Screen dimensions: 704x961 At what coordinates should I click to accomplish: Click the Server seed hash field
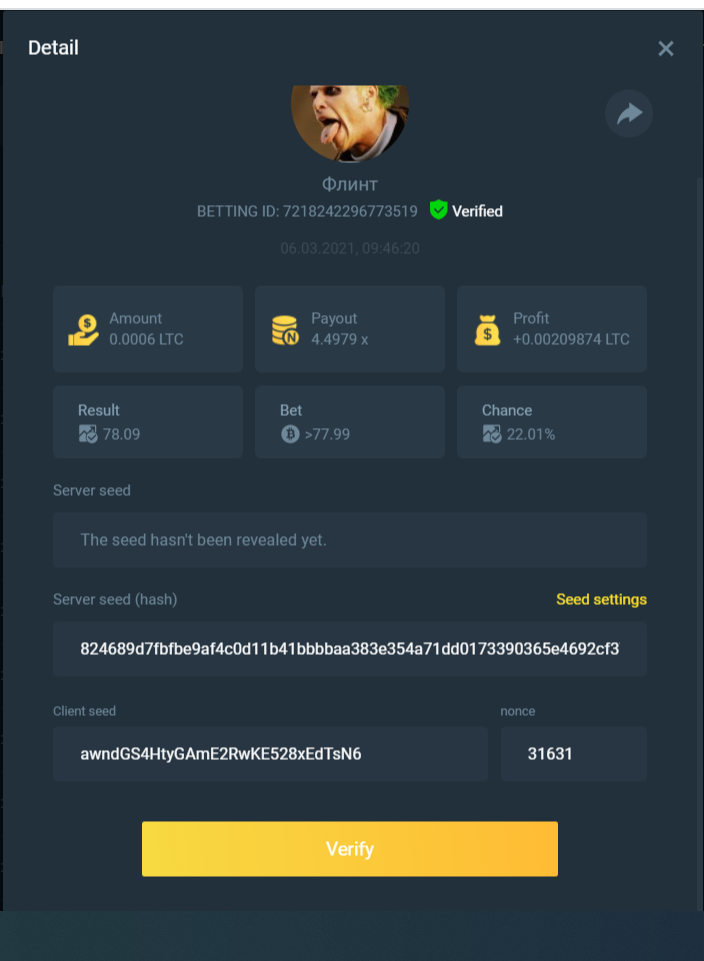point(350,649)
